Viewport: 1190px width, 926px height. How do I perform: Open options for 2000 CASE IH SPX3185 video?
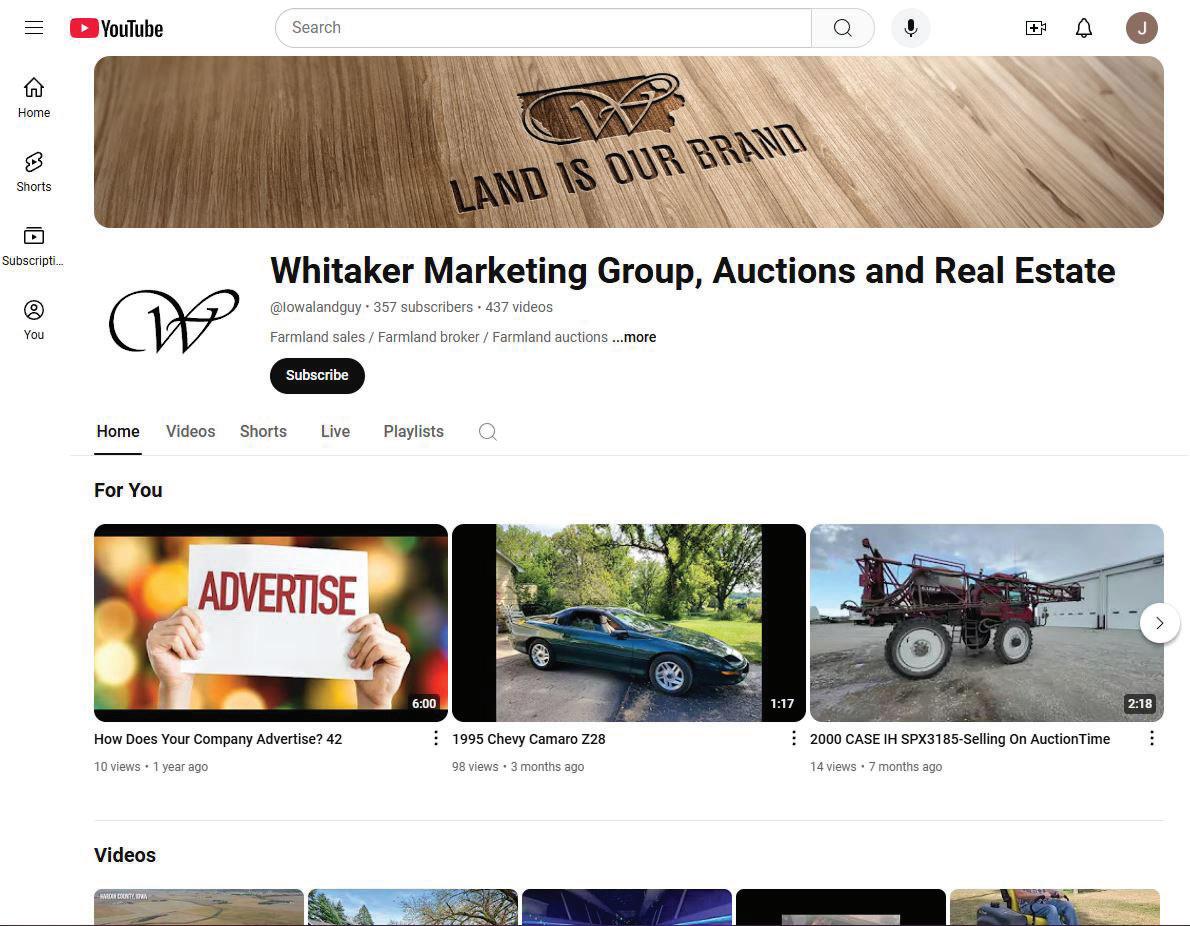[1152, 738]
